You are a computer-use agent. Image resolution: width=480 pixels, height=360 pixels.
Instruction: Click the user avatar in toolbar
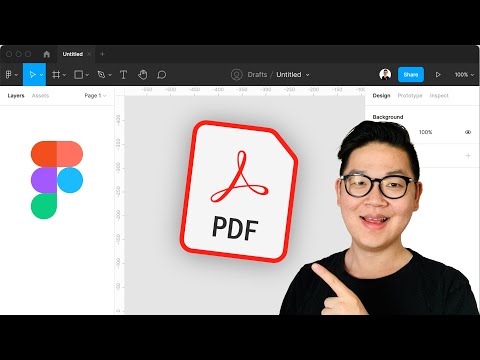pyautogui.click(x=385, y=74)
